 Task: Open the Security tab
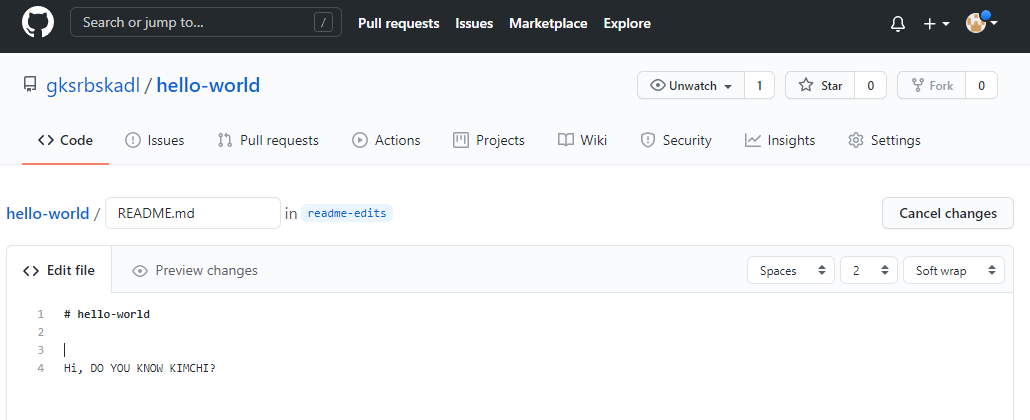pyautogui.click(x=676, y=140)
